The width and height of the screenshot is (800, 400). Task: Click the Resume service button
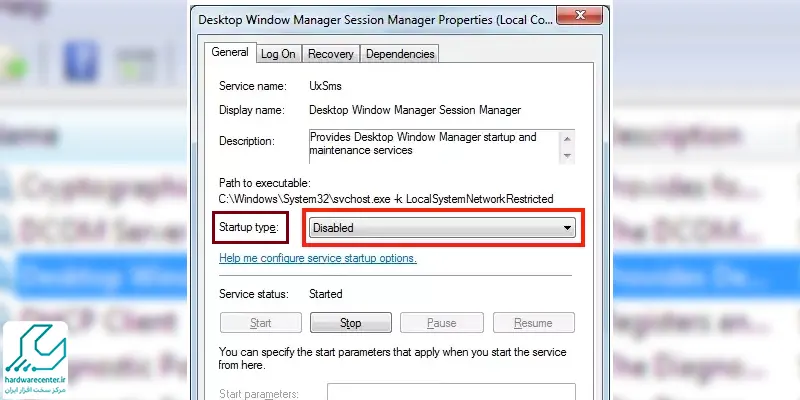(x=534, y=323)
